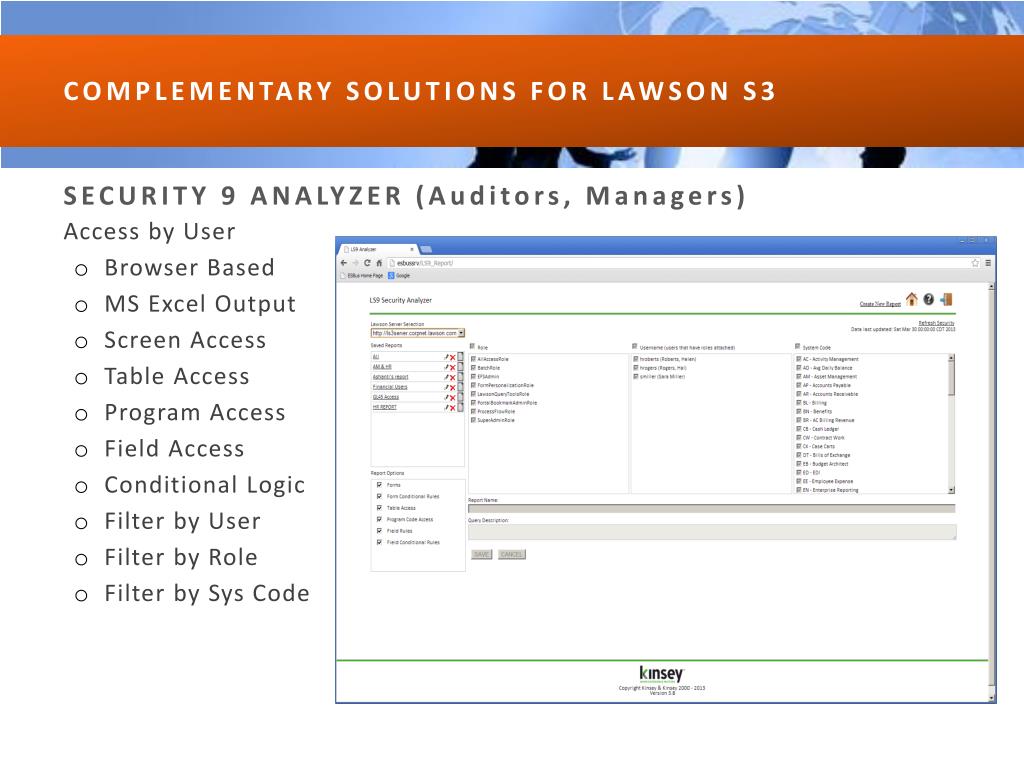
Task: Open the Chrome menu icon
Action: pos(988,263)
